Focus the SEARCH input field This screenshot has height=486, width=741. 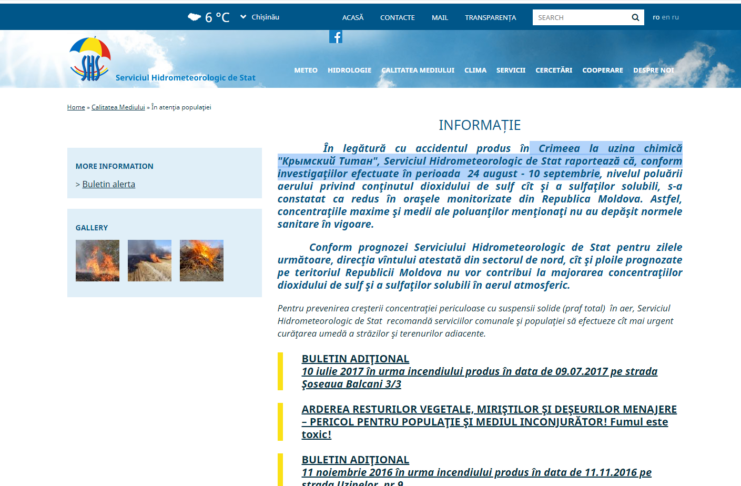coord(581,17)
